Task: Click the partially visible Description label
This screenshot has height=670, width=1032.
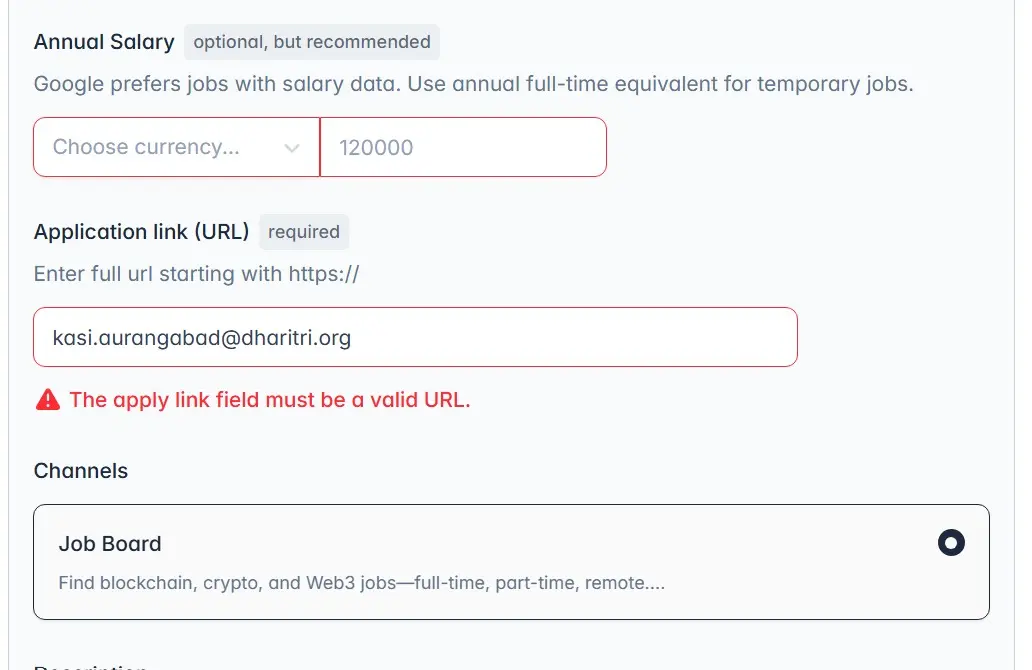Action: click(91, 665)
